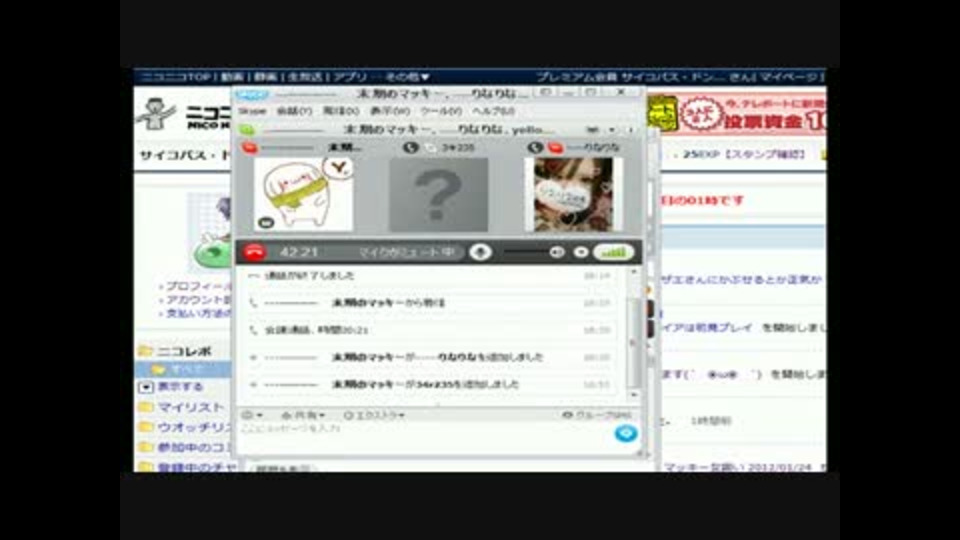Hang up the Skype call with red button
The height and width of the screenshot is (540, 960).
click(x=254, y=252)
